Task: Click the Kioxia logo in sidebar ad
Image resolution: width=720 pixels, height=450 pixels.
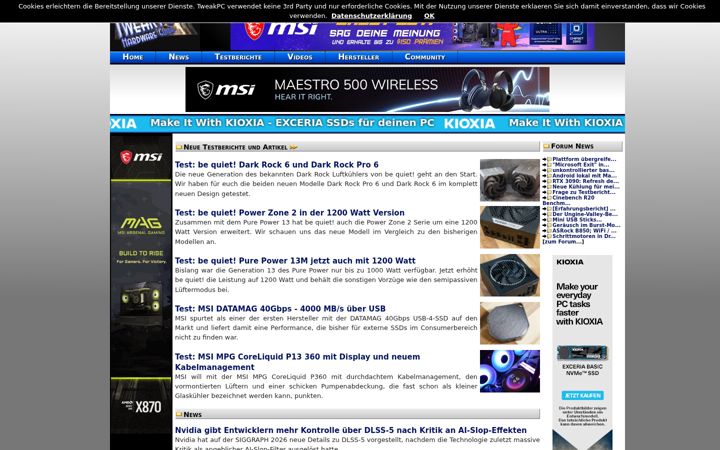Action: (x=570, y=262)
